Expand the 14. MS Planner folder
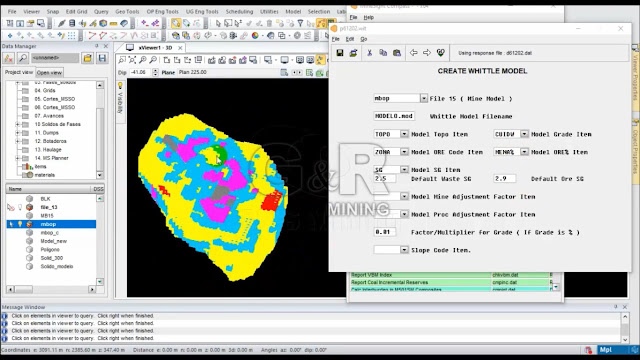The width and height of the screenshot is (640, 360). [x=17, y=158]
